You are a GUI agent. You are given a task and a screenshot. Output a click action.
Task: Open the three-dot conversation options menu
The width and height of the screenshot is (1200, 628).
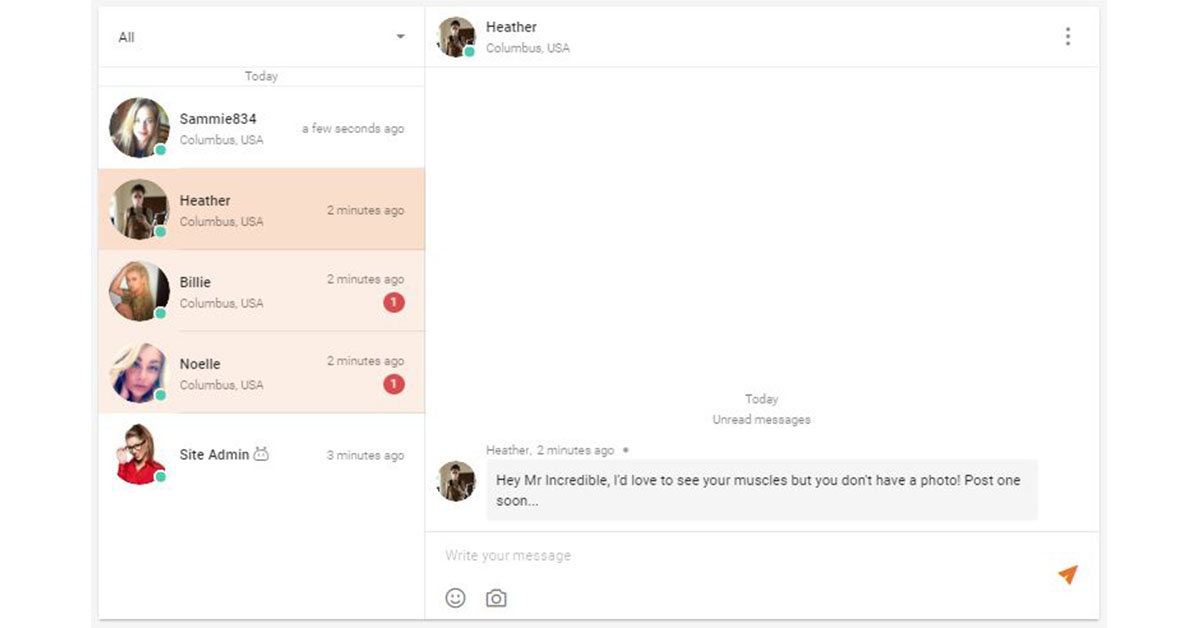point(1068,36)
